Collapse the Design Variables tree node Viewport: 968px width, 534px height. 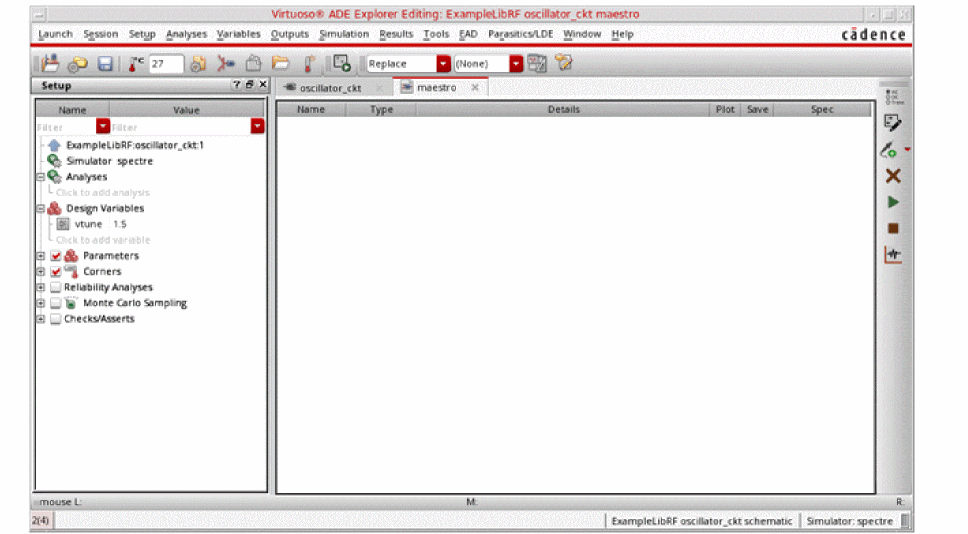pyautogui.click(x=41, y=208)
